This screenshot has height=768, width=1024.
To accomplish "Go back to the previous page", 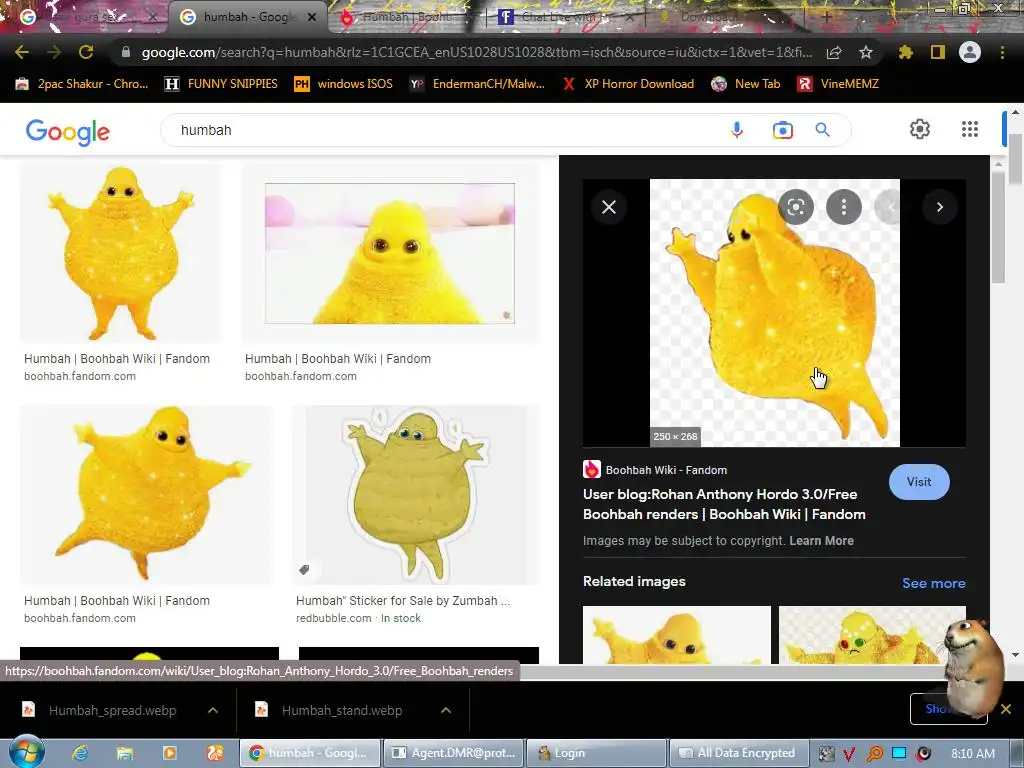I will (22, 52).
